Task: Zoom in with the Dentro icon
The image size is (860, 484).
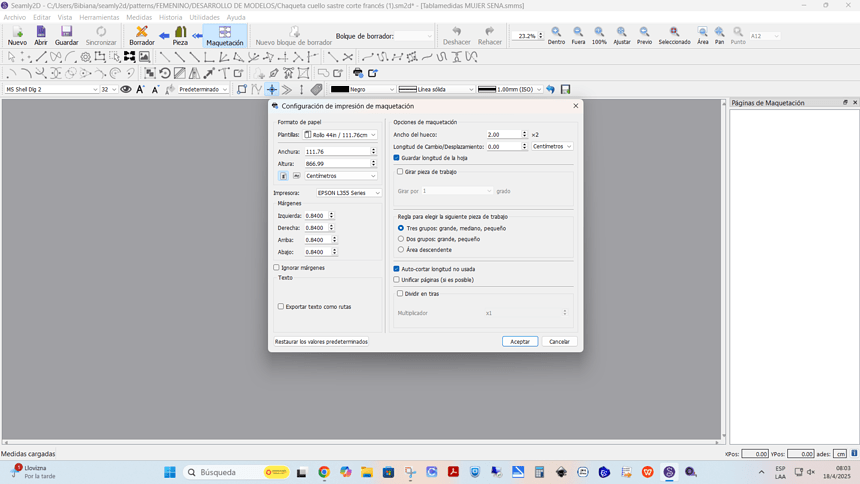Action: [x=556, y=36]
